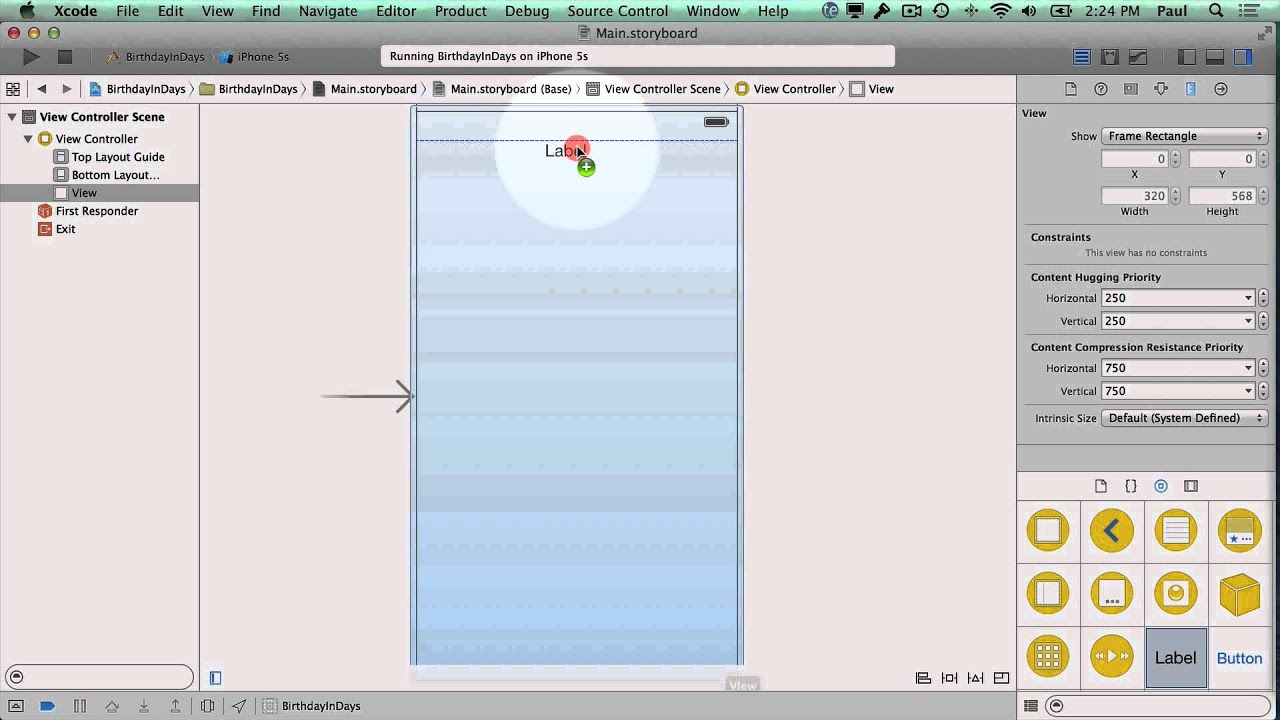
Task: Collapse the View Controller Scene disclosure triangle
Action: point(12,117)
